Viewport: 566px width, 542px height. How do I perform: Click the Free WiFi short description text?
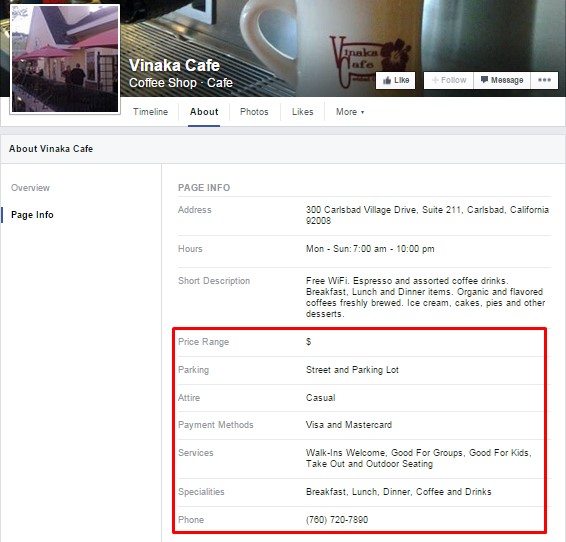(425, 297)
